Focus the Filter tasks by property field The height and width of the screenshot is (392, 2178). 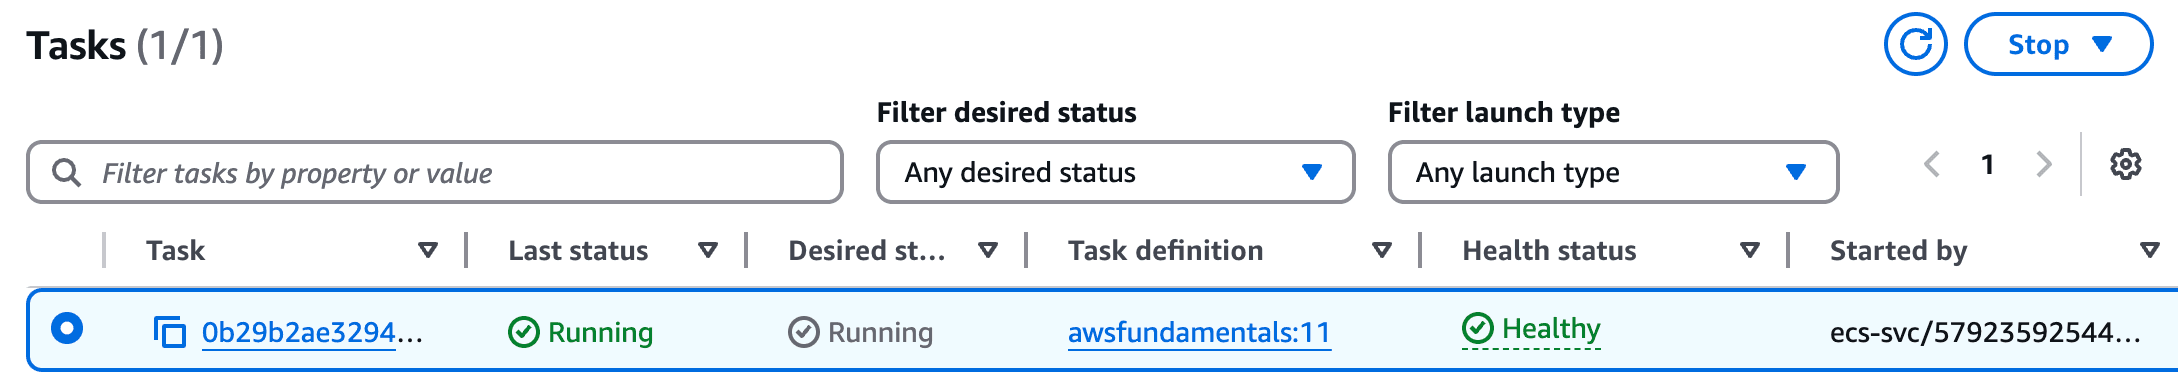tap(435, 173)
